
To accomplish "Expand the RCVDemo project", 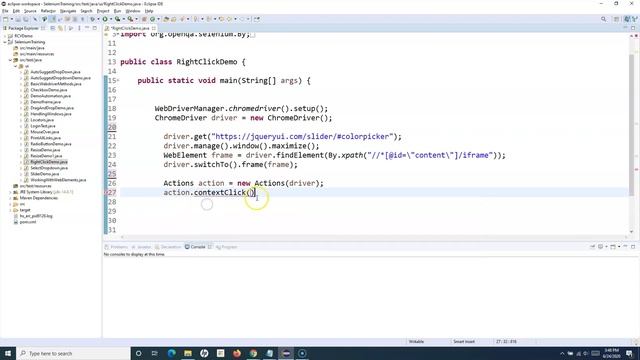I will (5, 36).
